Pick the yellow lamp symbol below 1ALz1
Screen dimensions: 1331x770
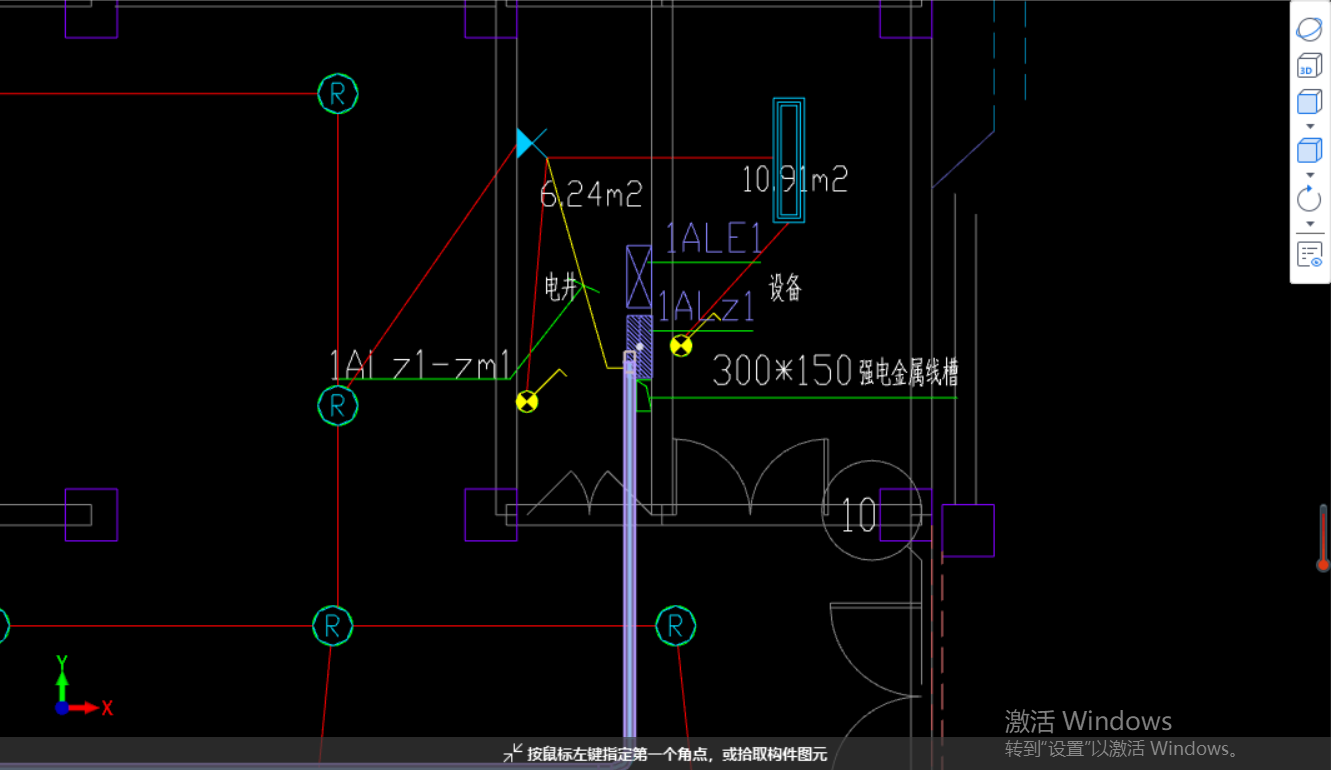(681, 346)
